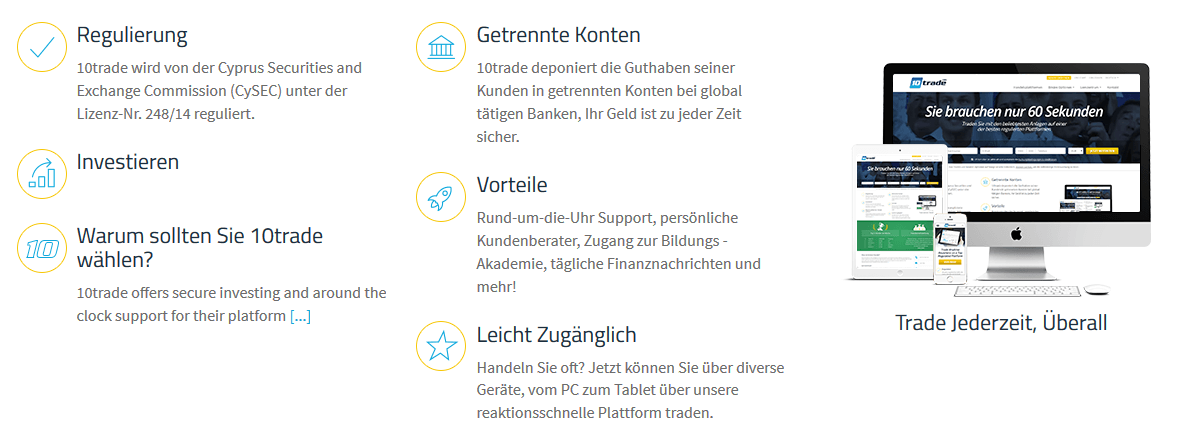The width and height of the screenshot is (1180, 436).
Task: Click the checkmark icon beside Regulierung
Action: [x=42, y=47]
